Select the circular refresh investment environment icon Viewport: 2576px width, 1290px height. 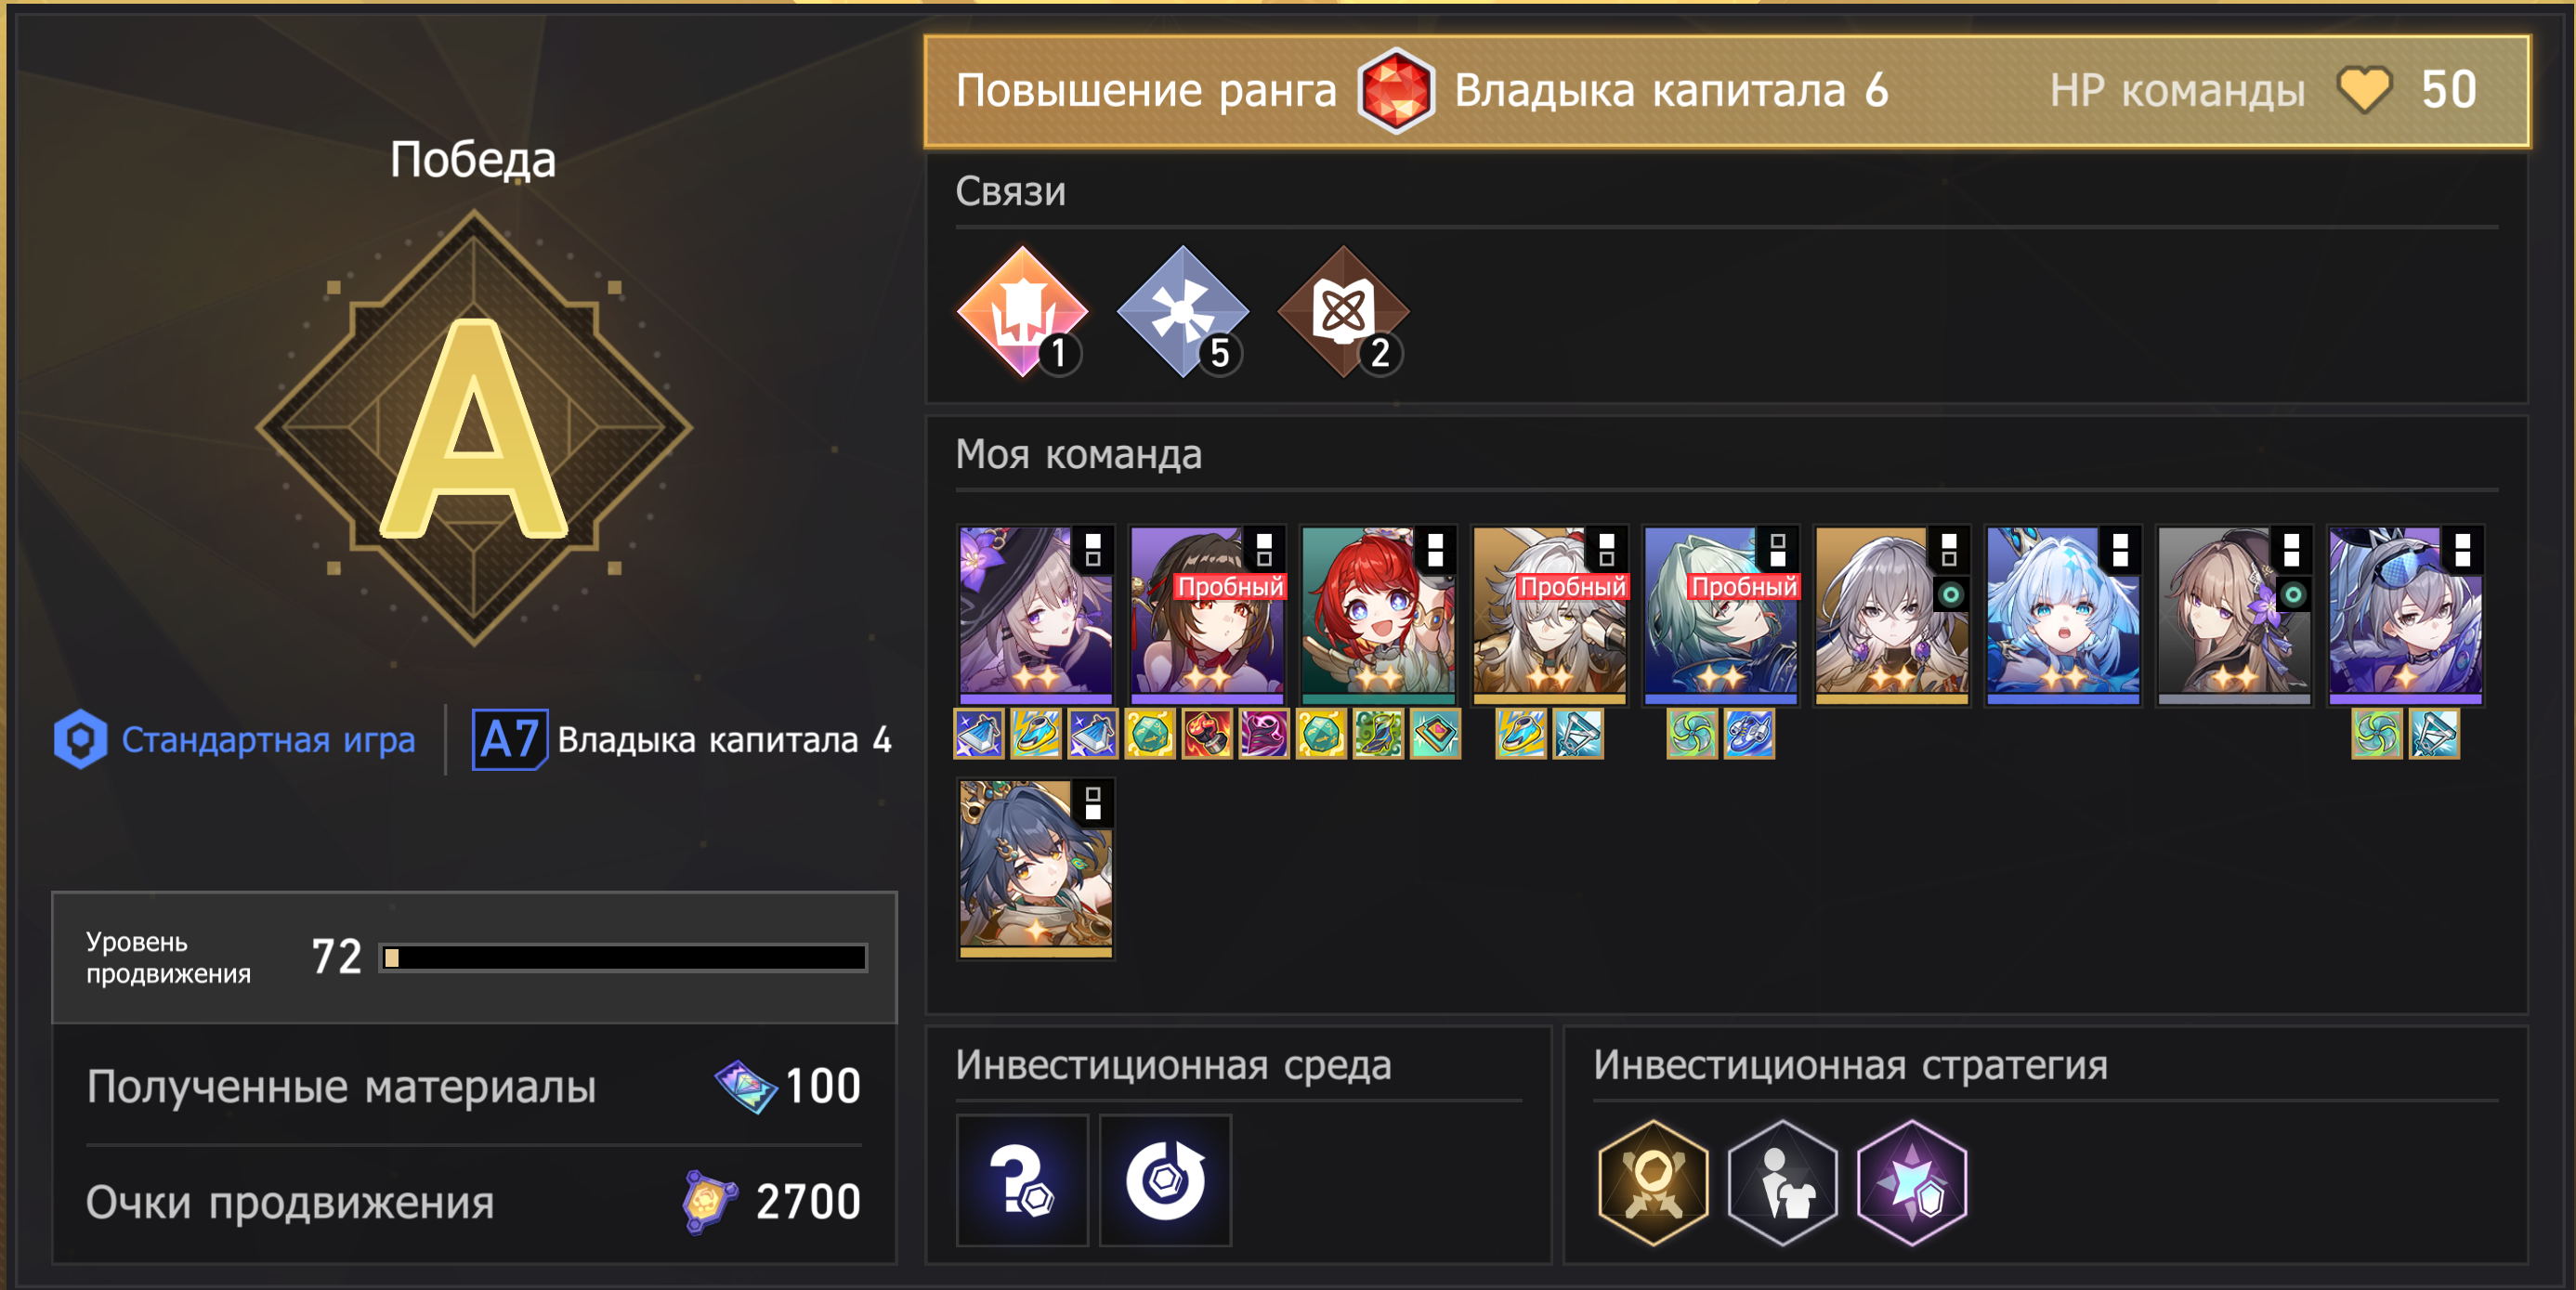pyautogui.click(x=1165, y=1180)
